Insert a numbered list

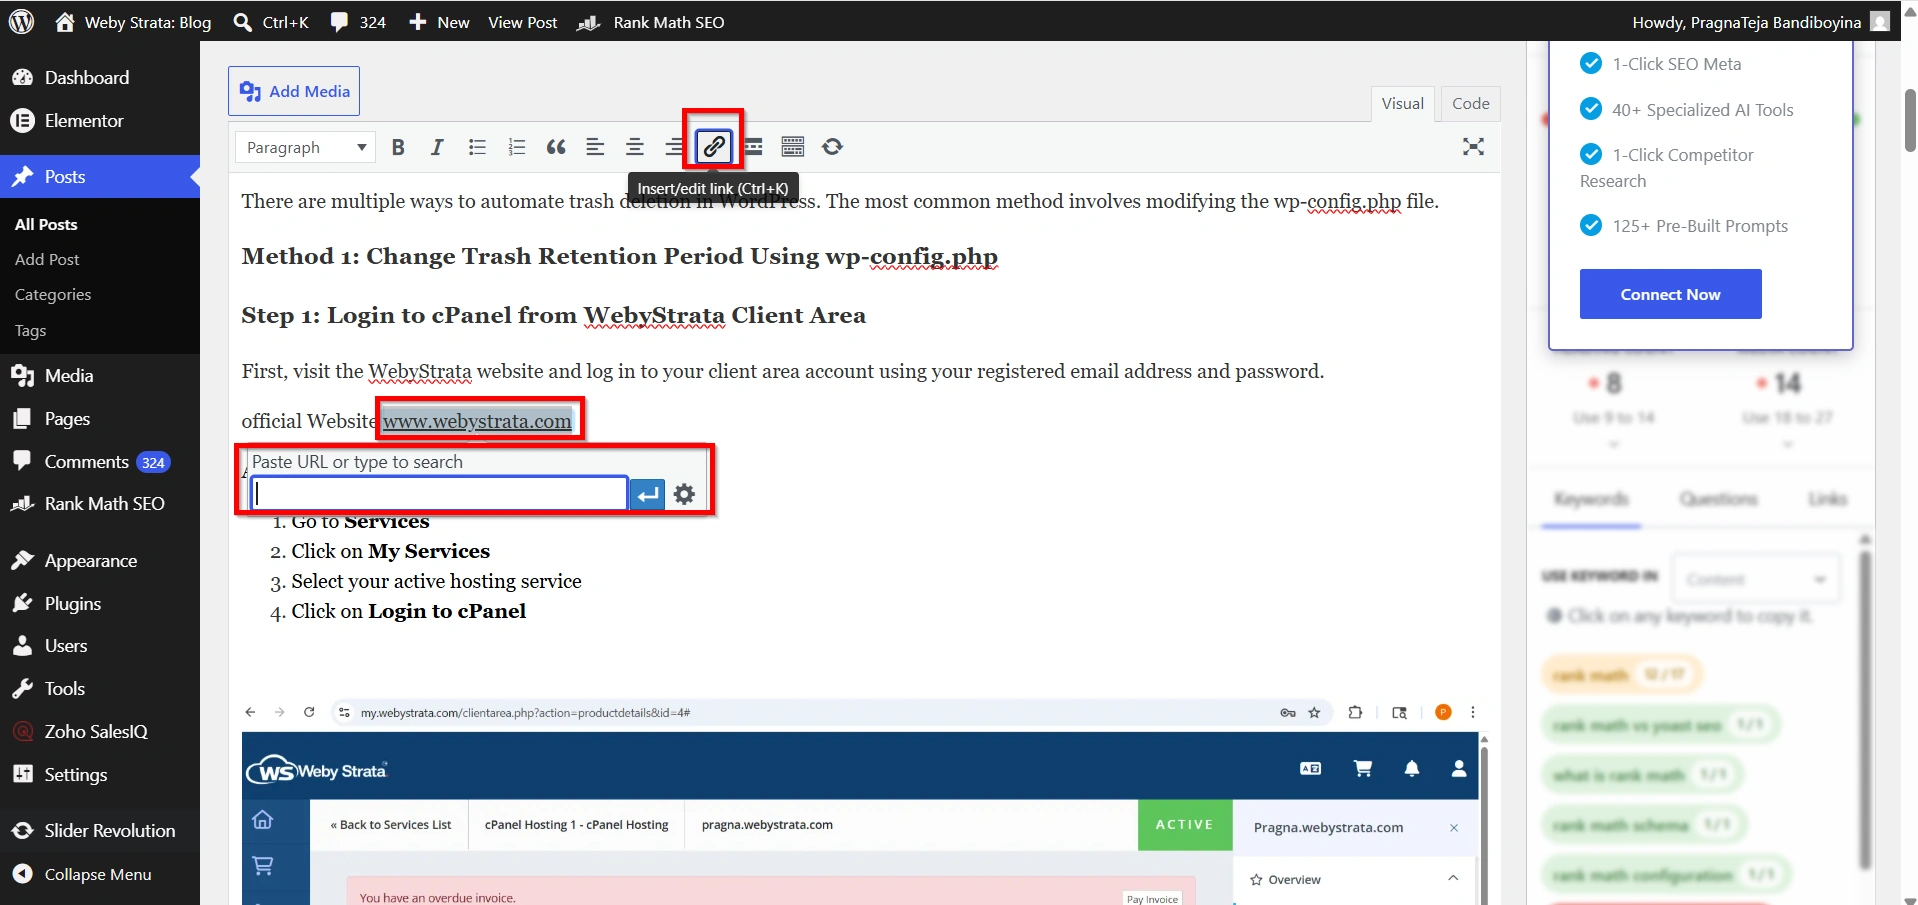[x=516, y=147]
